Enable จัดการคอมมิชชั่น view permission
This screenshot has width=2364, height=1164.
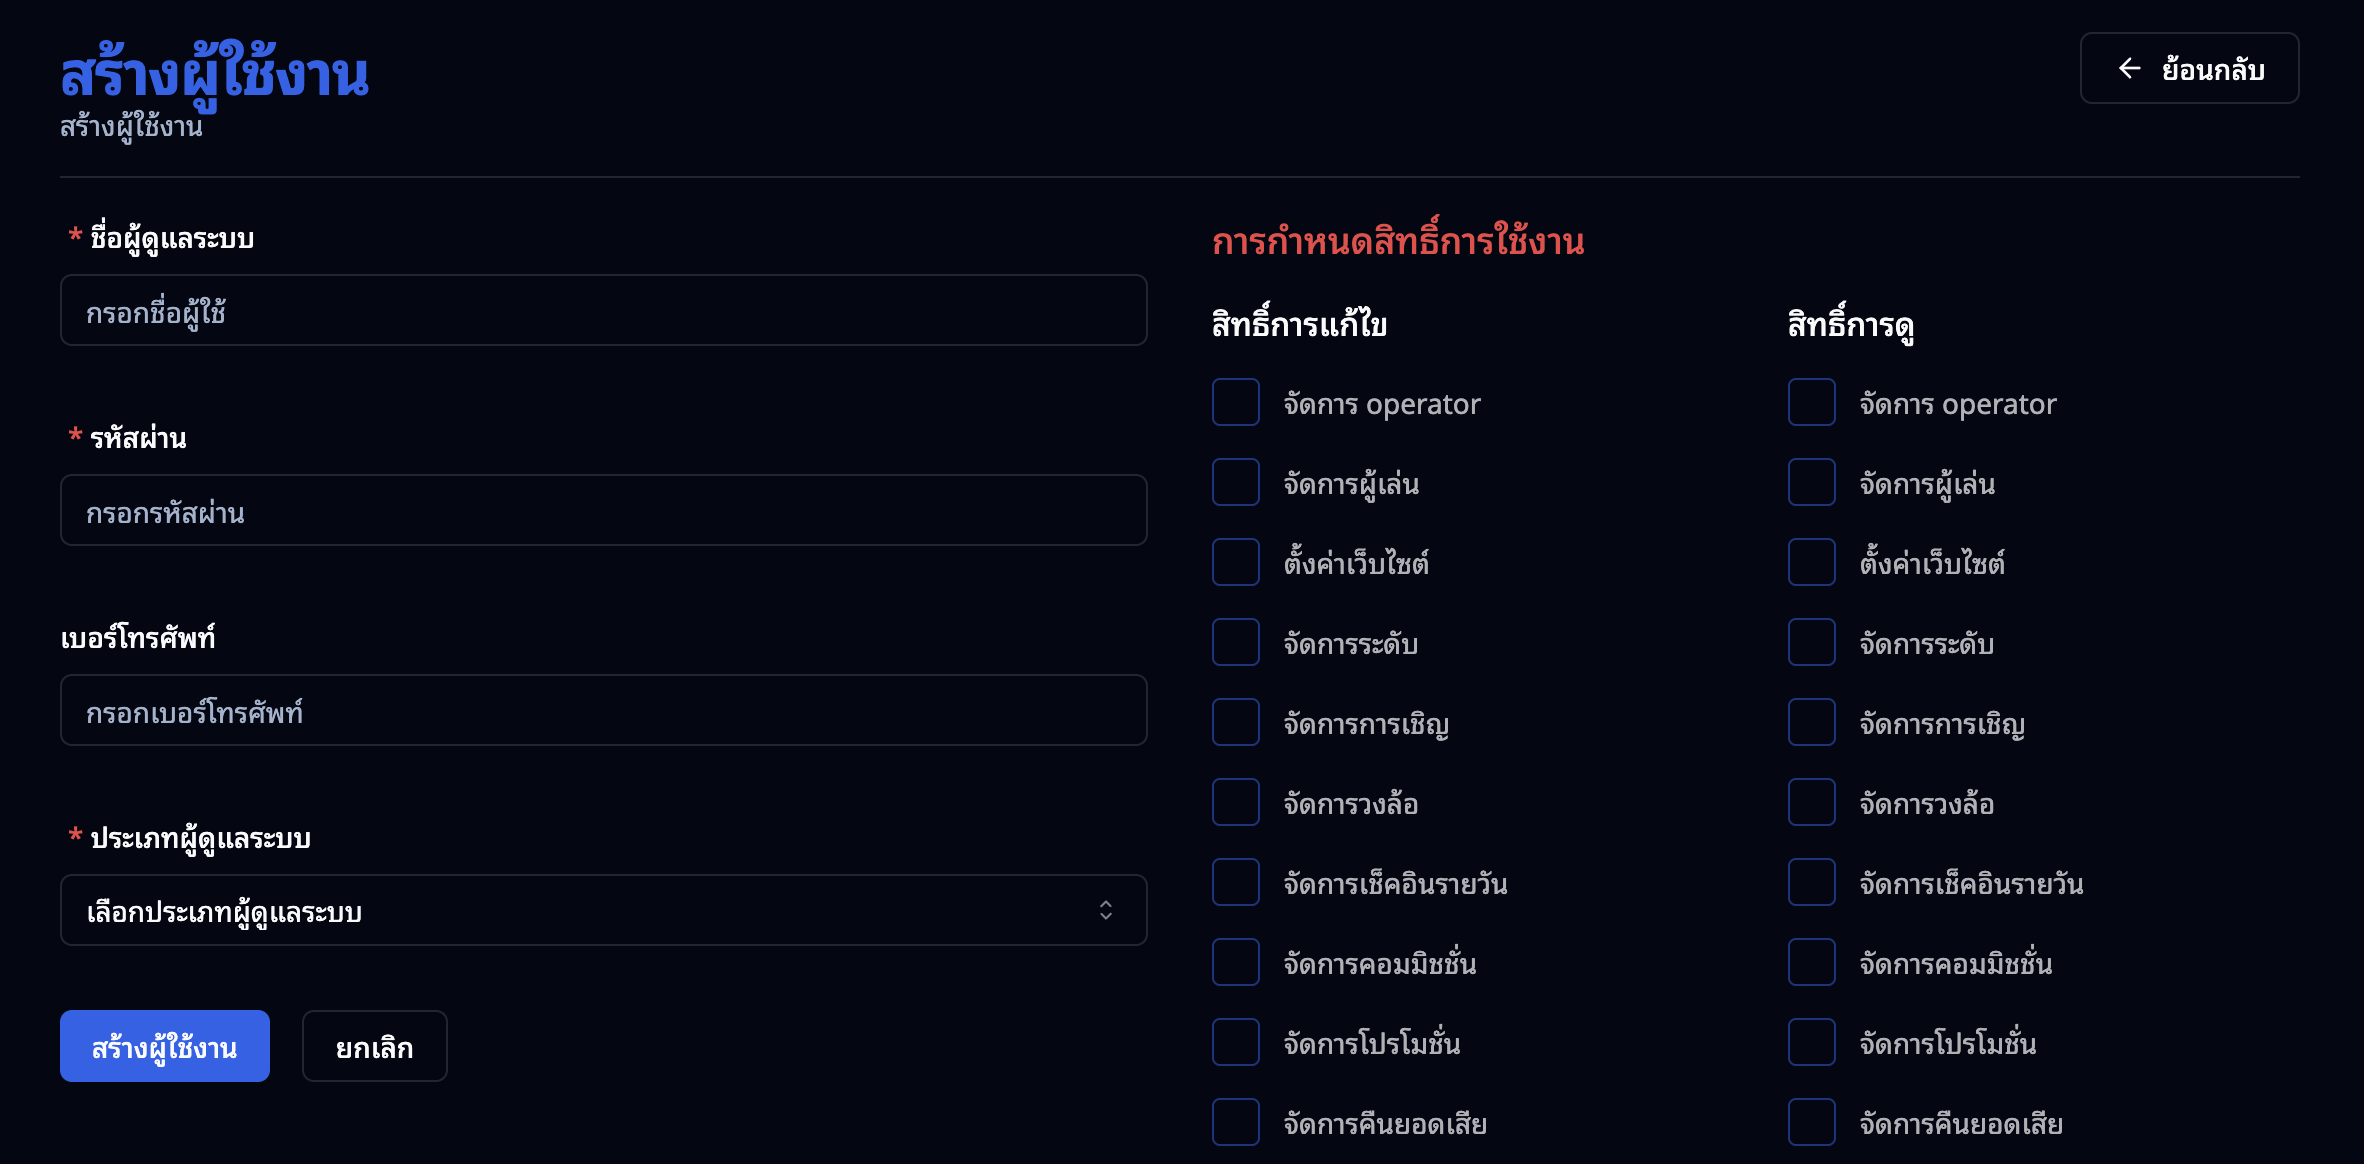tap(1810, 962)
